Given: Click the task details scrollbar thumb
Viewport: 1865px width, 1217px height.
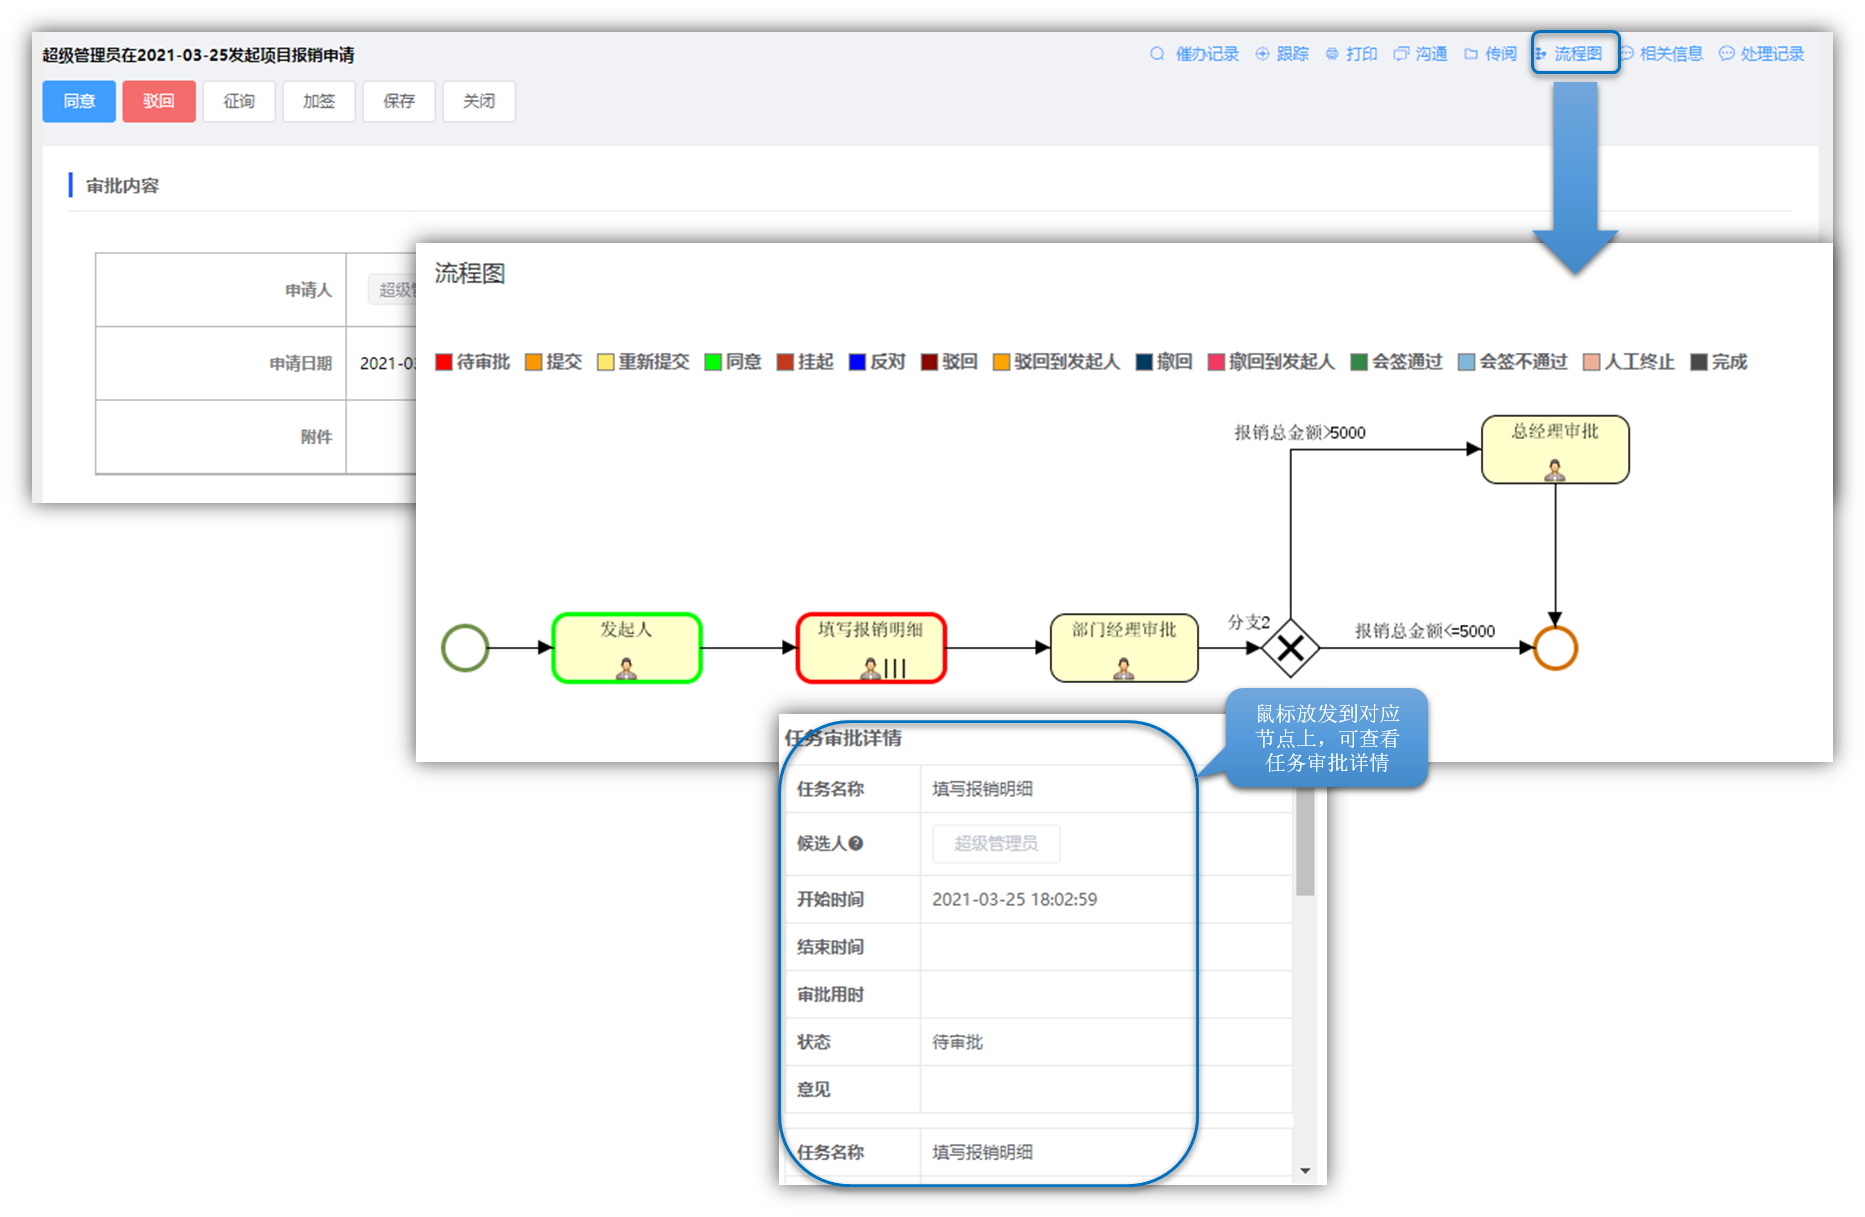Looking at the screenshot, I should tap(1305, 841).
